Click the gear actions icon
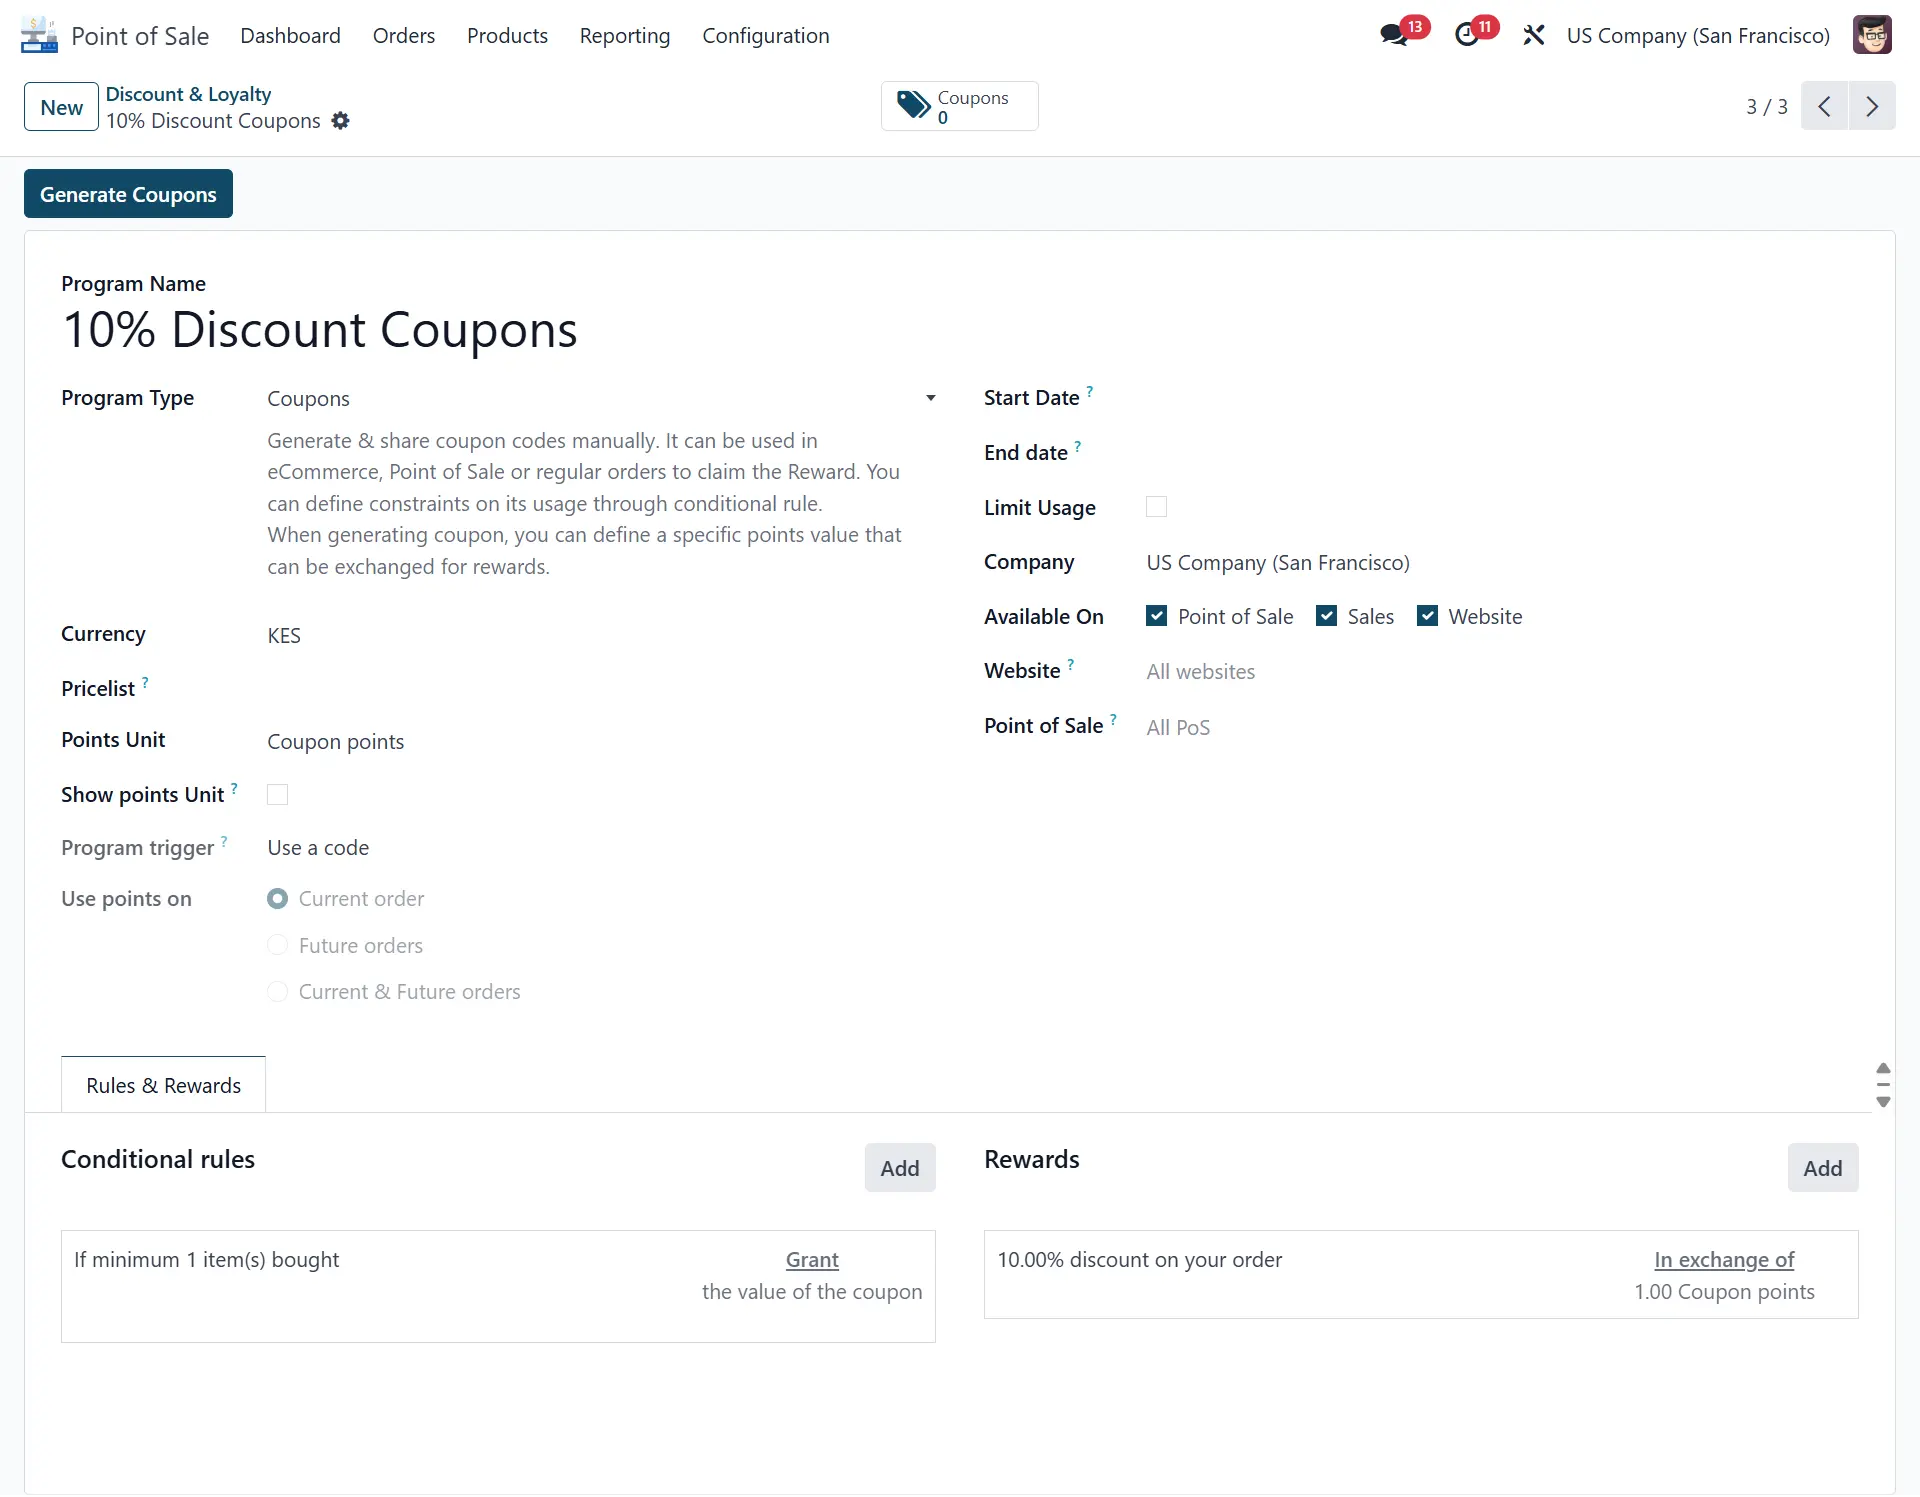Screen dimensions: 1920x1497 point(341,121)
